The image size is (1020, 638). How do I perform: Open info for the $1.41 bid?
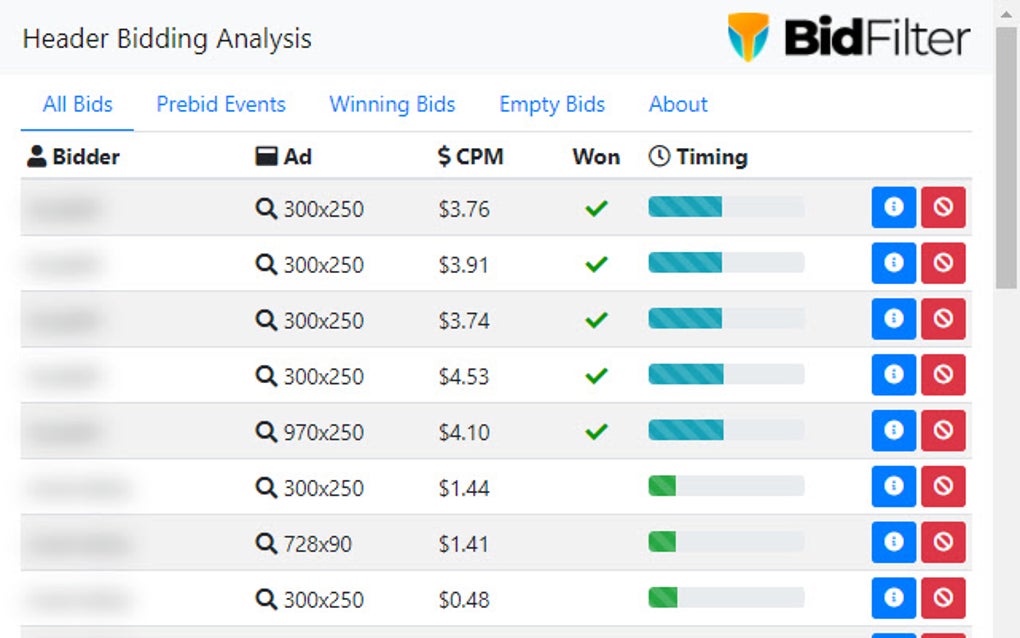[x=893, y=543]
